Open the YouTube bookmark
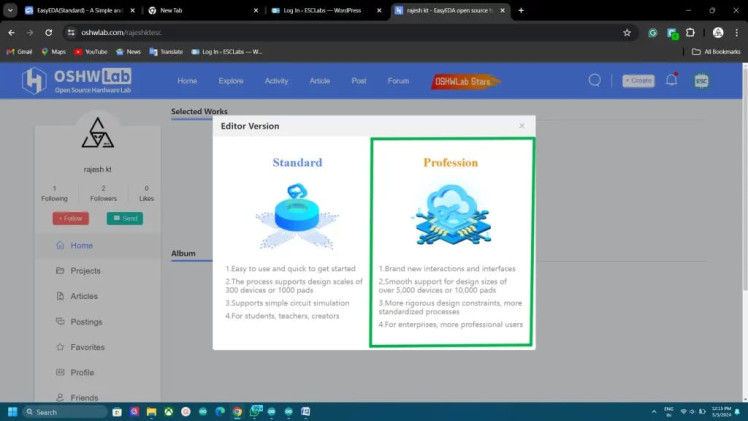This screenshot has width=748, height=421. click(x=91, y=51)
